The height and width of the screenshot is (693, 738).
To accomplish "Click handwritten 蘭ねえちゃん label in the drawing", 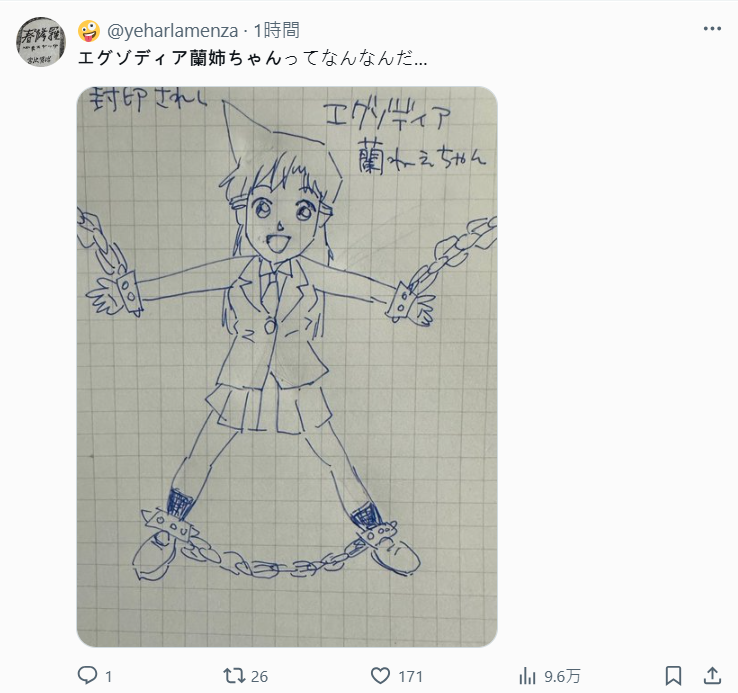I will pyautogui.click(x=421, y=157).
